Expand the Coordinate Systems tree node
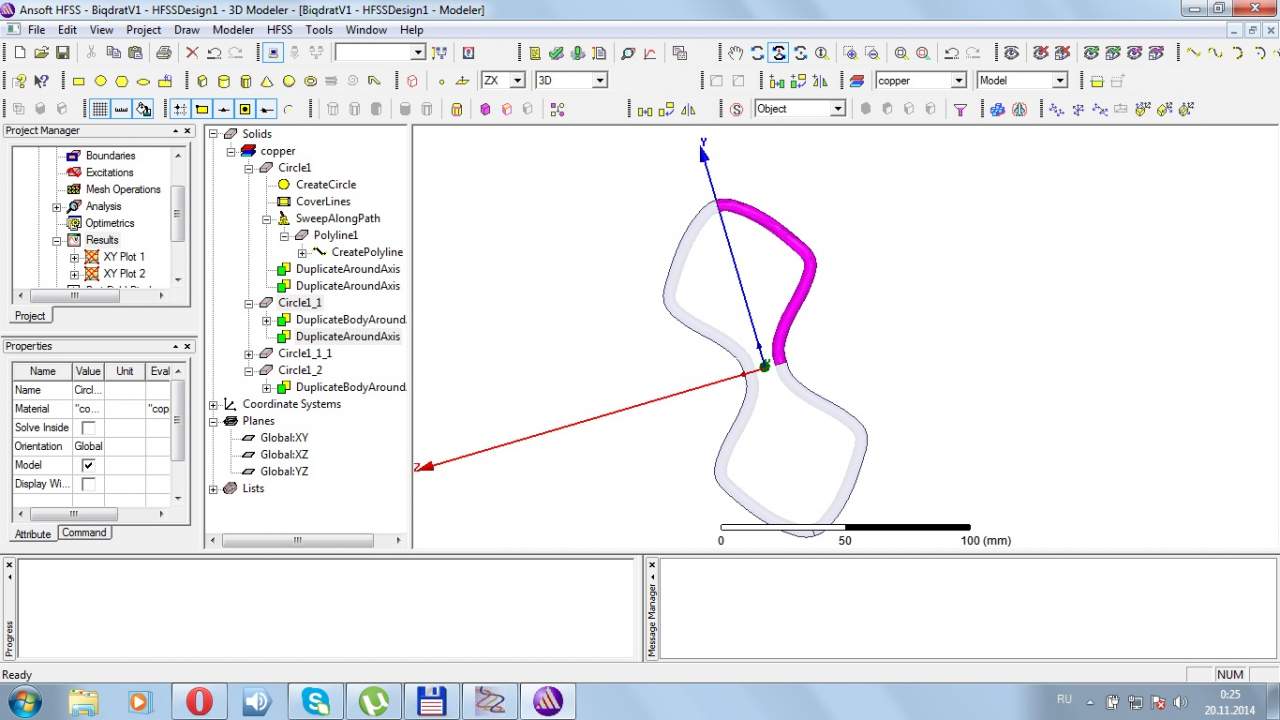 213,405
